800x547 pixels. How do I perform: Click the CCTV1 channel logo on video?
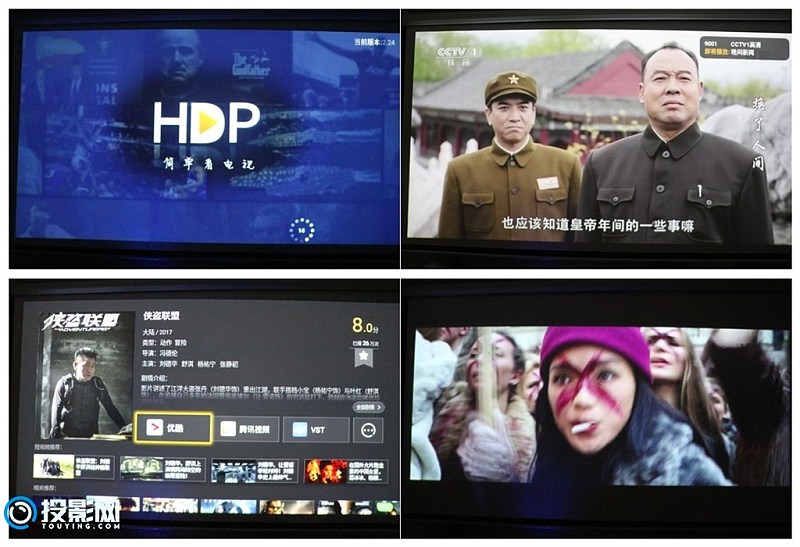pyautogui.click(x=459, y=55)
